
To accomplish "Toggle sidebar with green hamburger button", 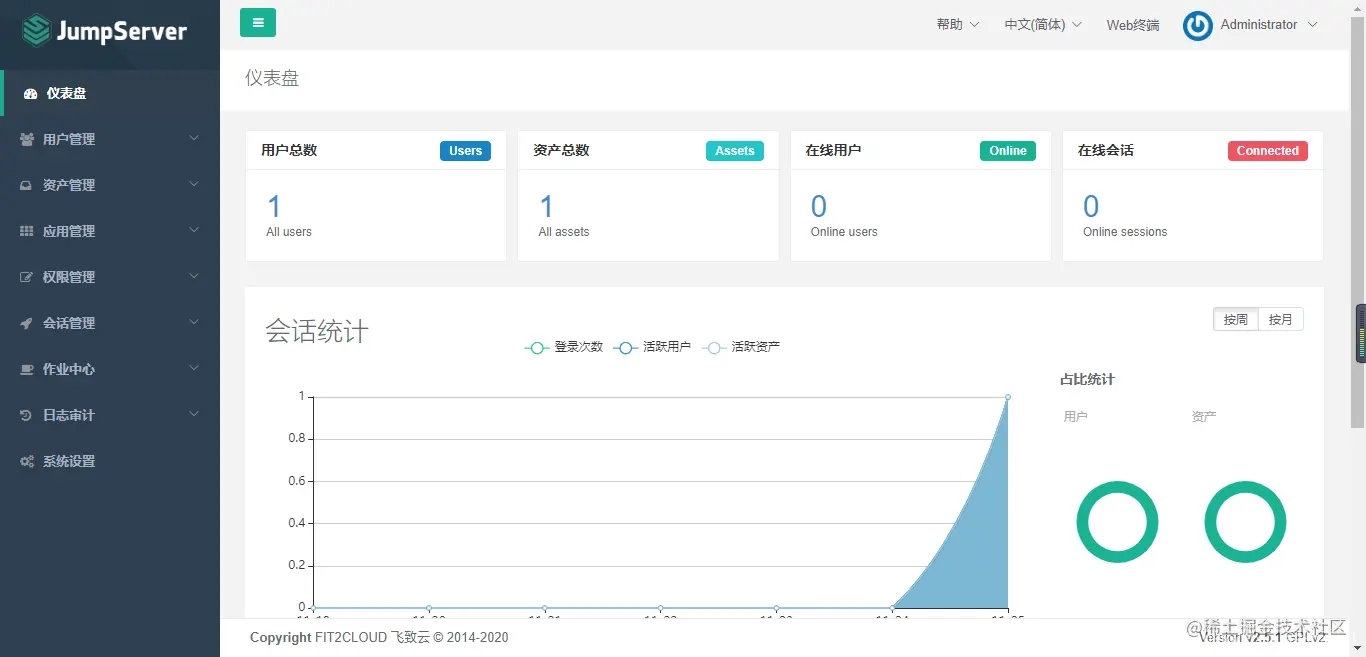I will coord(258,22).
